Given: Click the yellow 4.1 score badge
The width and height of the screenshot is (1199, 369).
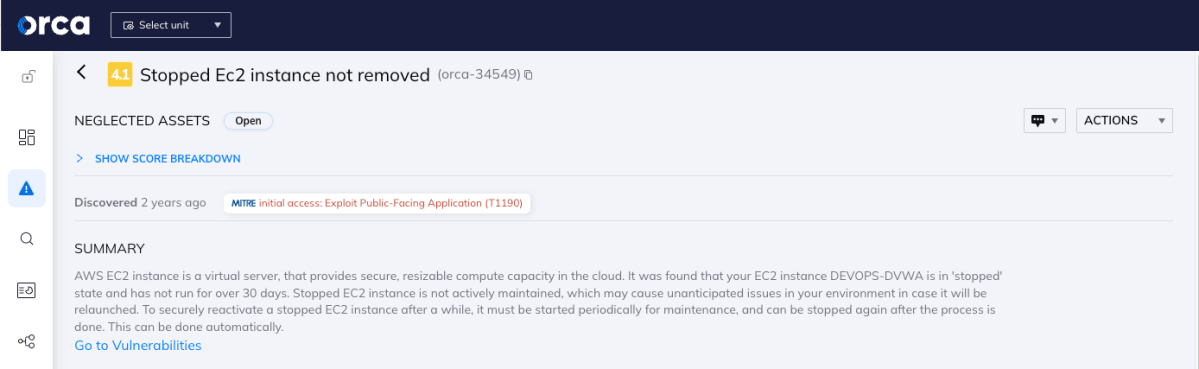Looking at the screenshot, I should [120, 75].
